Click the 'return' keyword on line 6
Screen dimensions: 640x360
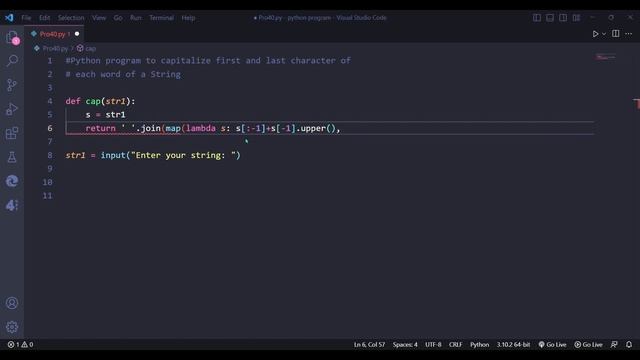pyautogui.click(x=100, y=128)
